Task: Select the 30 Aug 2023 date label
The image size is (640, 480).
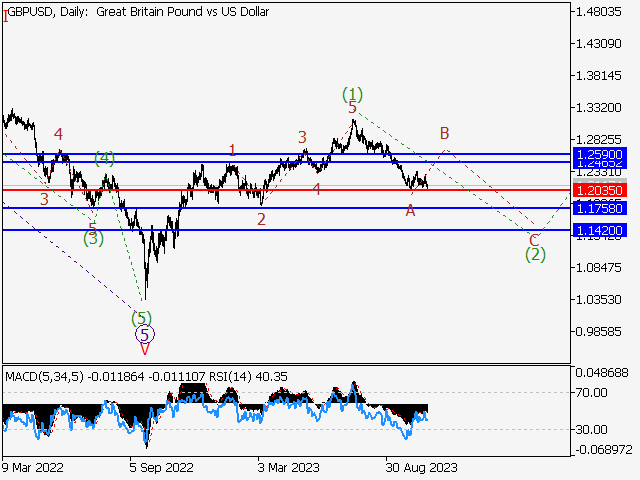Action: (421, 467)
